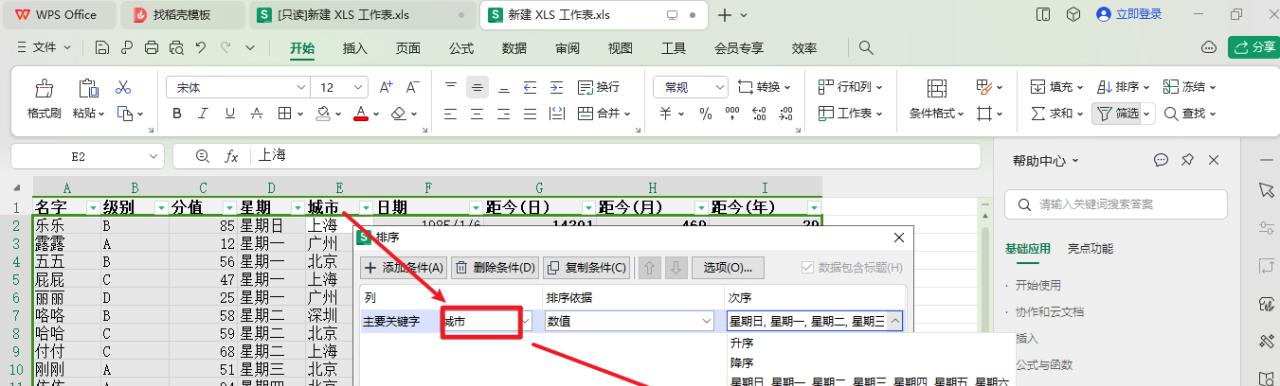Click the Save icon in quick access bar
Viewport: 1280px width, 386px height.
102,47
